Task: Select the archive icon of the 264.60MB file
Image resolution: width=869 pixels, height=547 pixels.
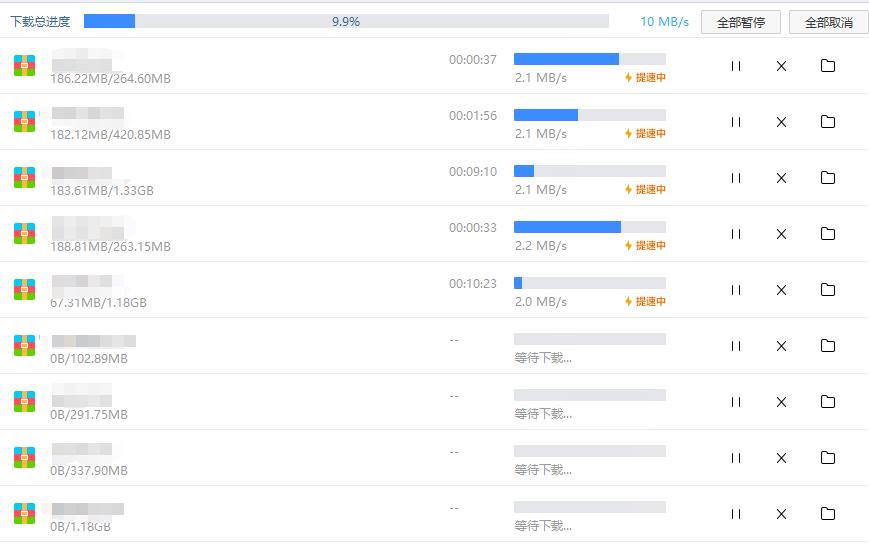Action: [x=25, y=66]
